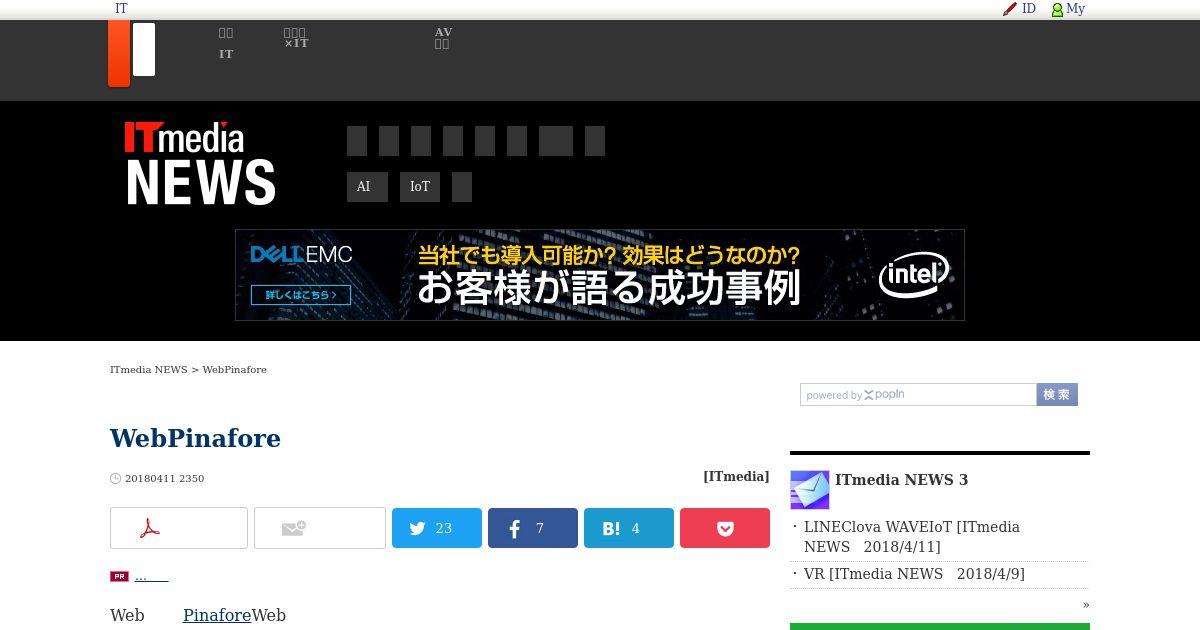1200x630 pixels.
Task: Open the IT label in top bar
Action: click(121, 9)
